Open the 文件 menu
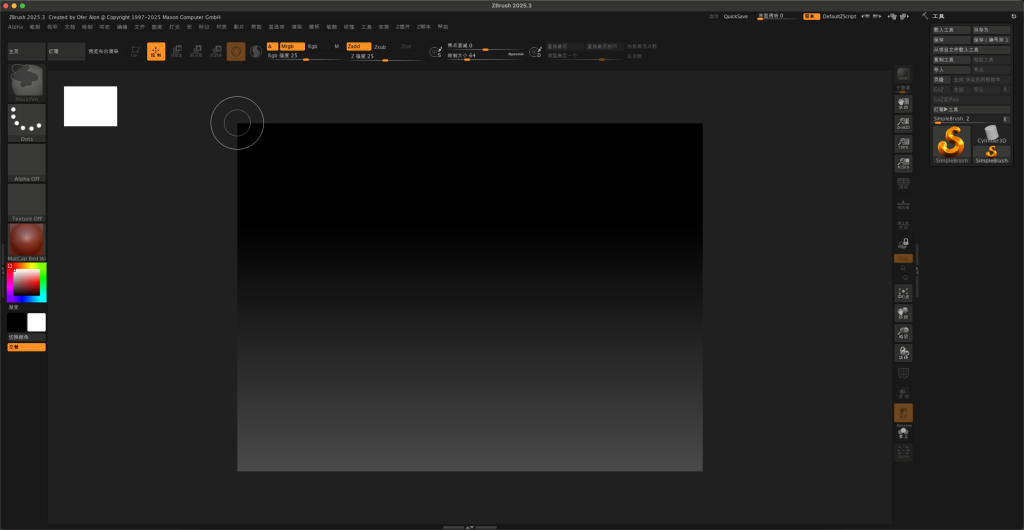The height and width of the screenshot is (530, 1024). (x=139, y=27)
